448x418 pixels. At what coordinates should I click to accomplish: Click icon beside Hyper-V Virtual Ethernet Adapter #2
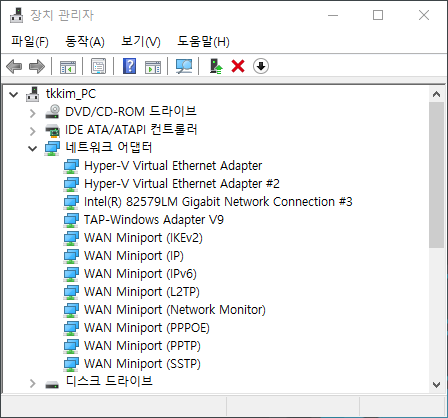[x=71, y=184]
